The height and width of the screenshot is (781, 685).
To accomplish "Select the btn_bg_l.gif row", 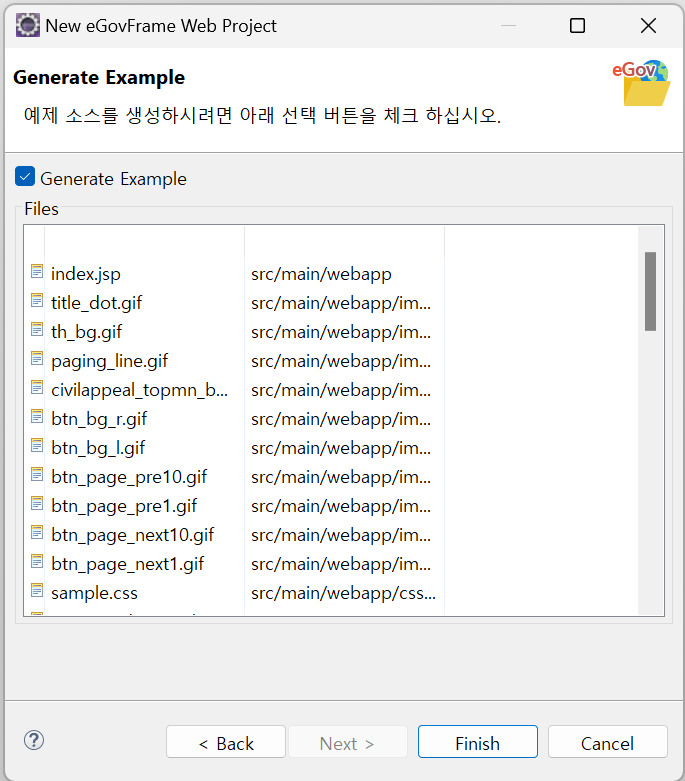I will [98, 448].
